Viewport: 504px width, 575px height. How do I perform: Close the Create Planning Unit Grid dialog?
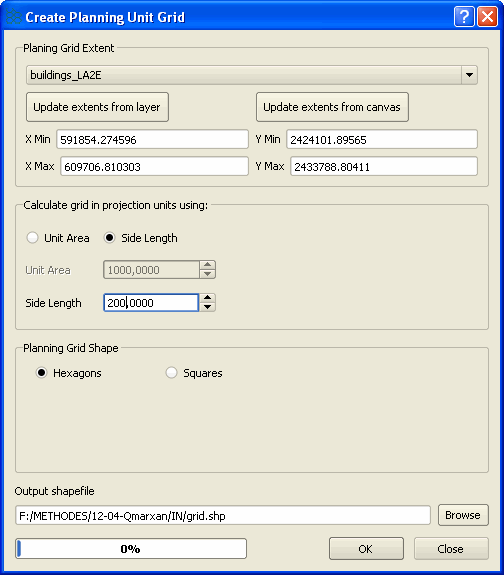[x=487, y=17]
